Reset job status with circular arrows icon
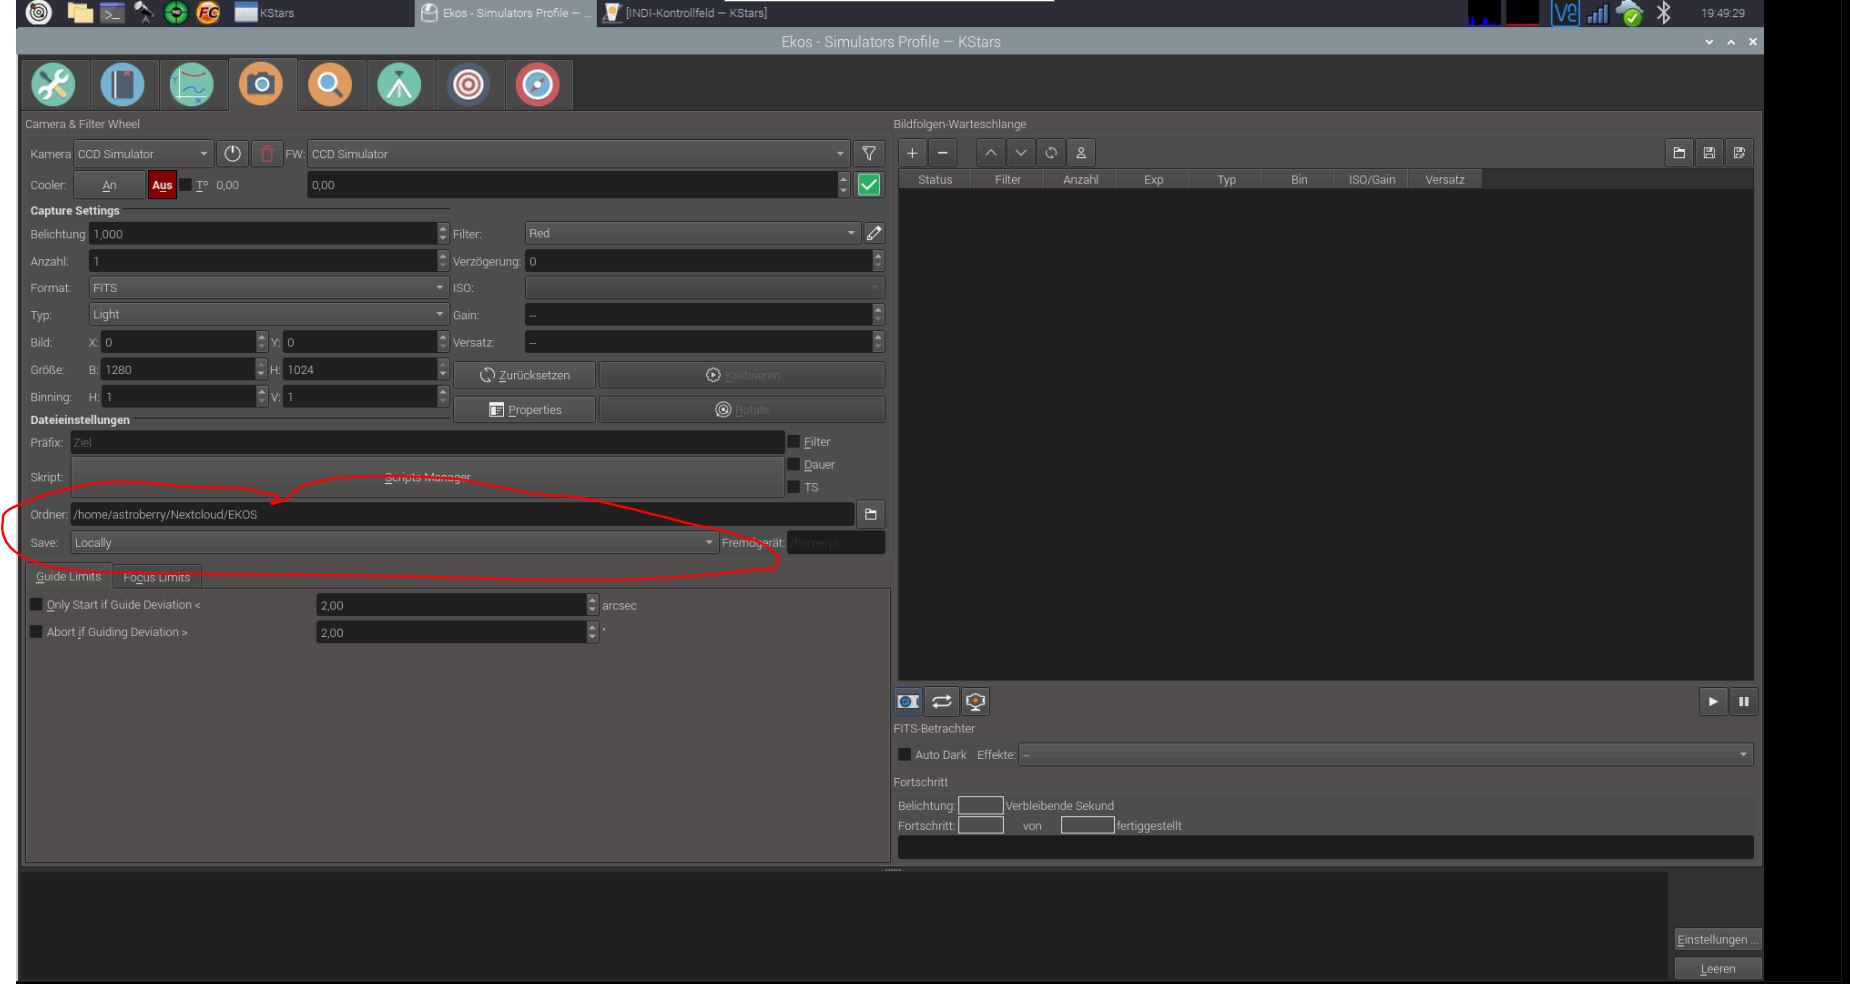The height and width of the screenshot is (984, 1850). pyautogui.click(x=1050, y=154)
